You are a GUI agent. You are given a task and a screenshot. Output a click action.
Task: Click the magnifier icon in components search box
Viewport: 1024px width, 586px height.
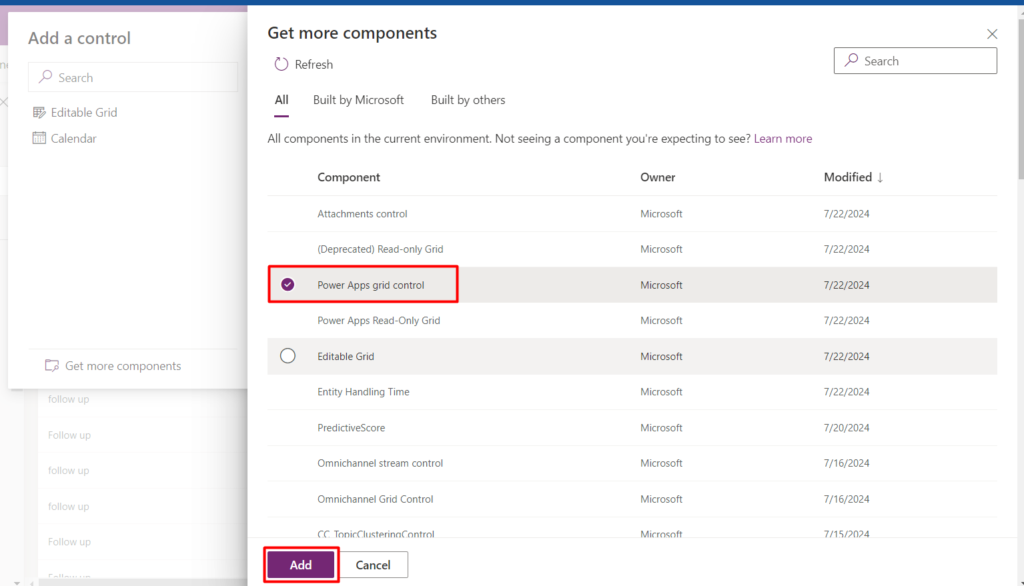click(x=851, y=60)
